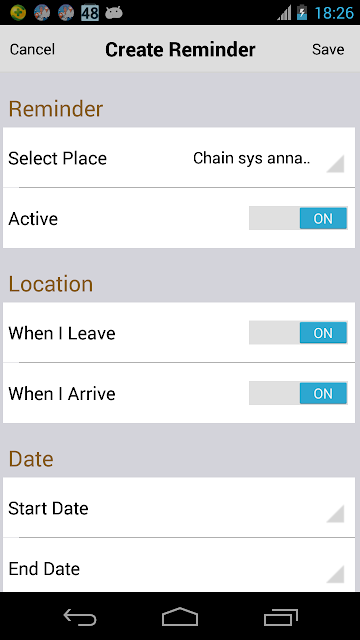360x640 pixels.
Task: Tap the 48 notification icon in status bar
Action: [x=90, y=13]
